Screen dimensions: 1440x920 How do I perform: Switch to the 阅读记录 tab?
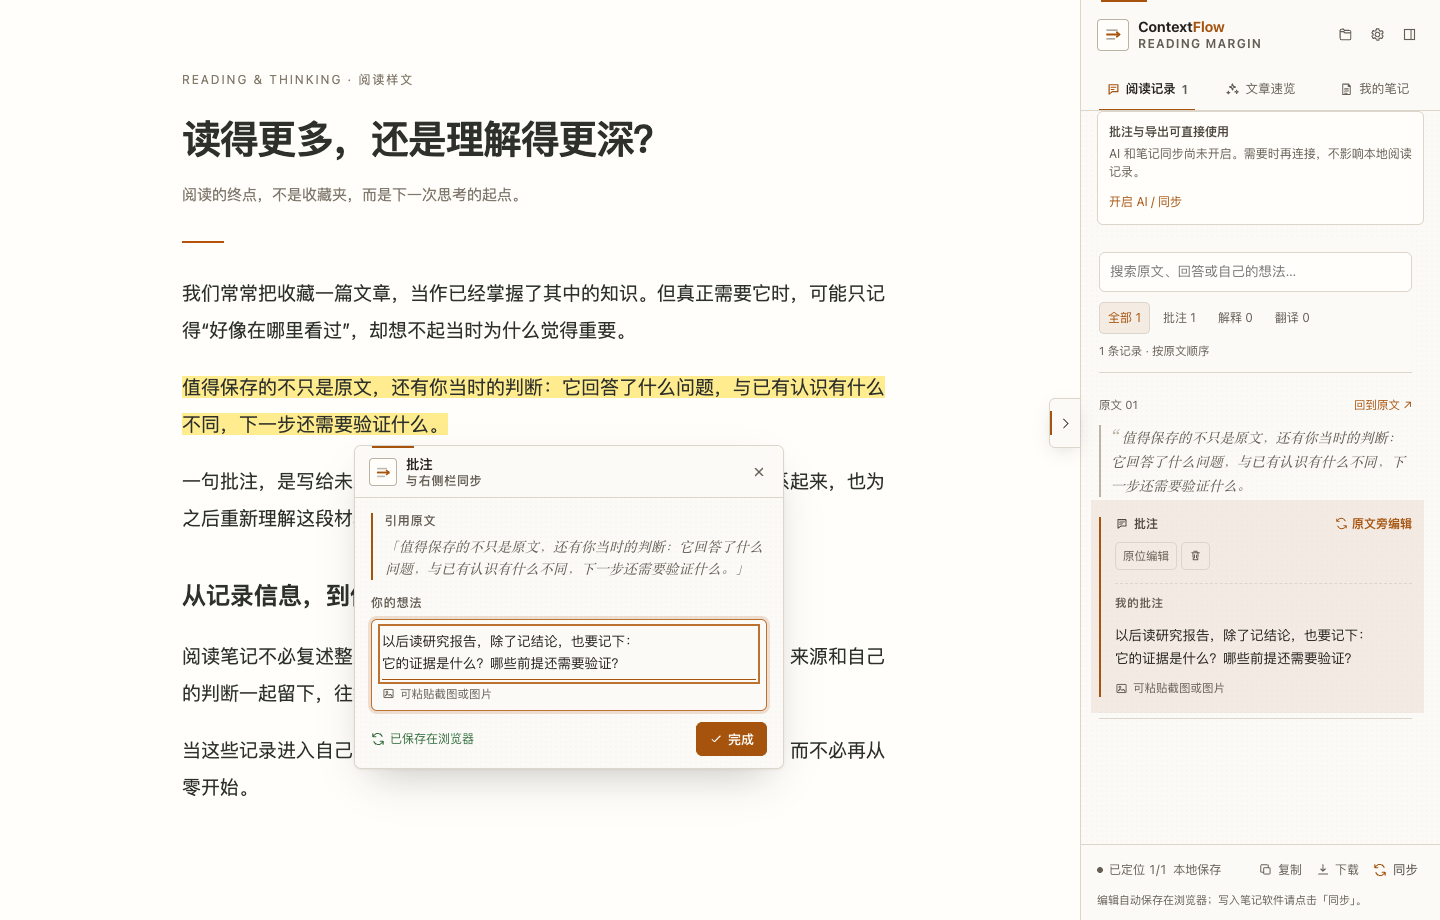pyautogui.click(x=1147, y=89)
